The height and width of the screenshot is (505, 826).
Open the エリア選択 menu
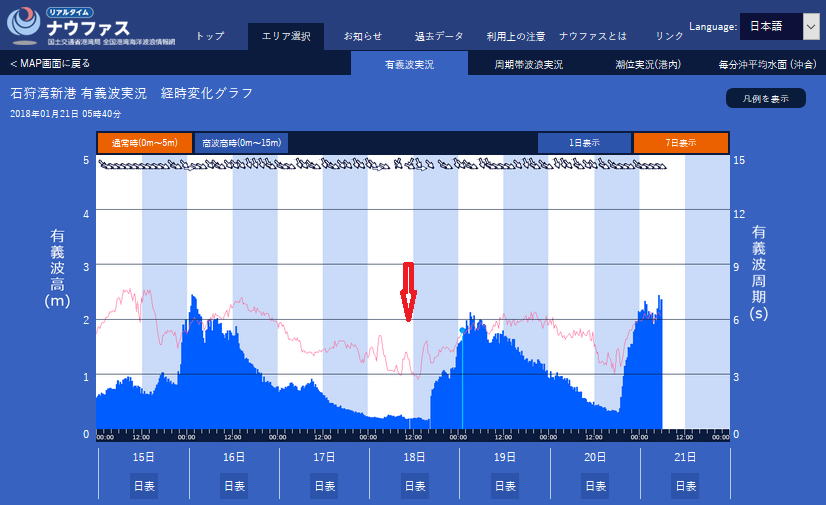coord(286,36)
